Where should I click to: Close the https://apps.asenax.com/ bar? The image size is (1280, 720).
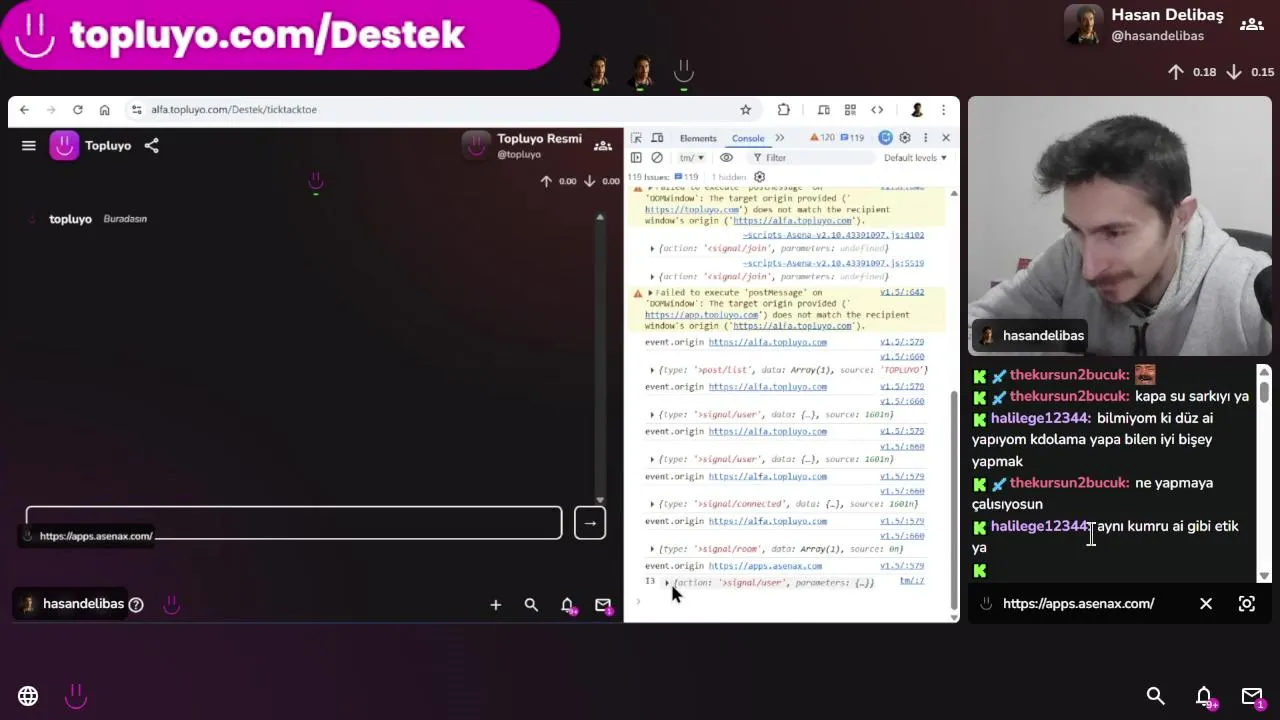click(x=1206, y=604)
